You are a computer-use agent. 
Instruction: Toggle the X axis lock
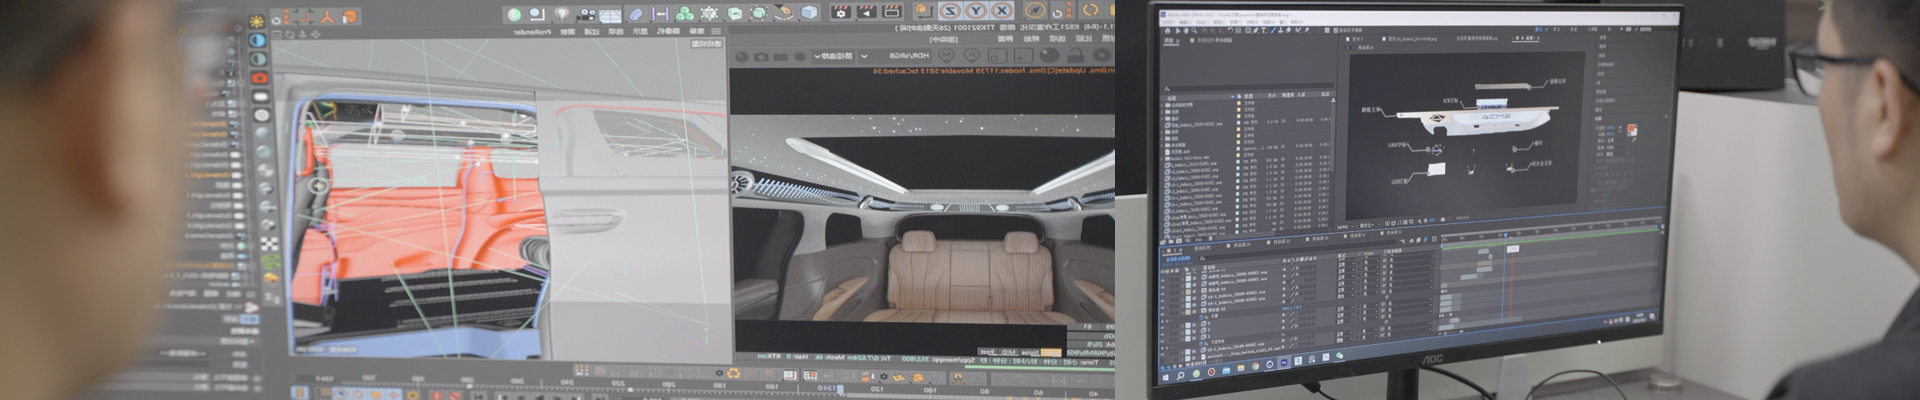click(x=1002, y=11)
